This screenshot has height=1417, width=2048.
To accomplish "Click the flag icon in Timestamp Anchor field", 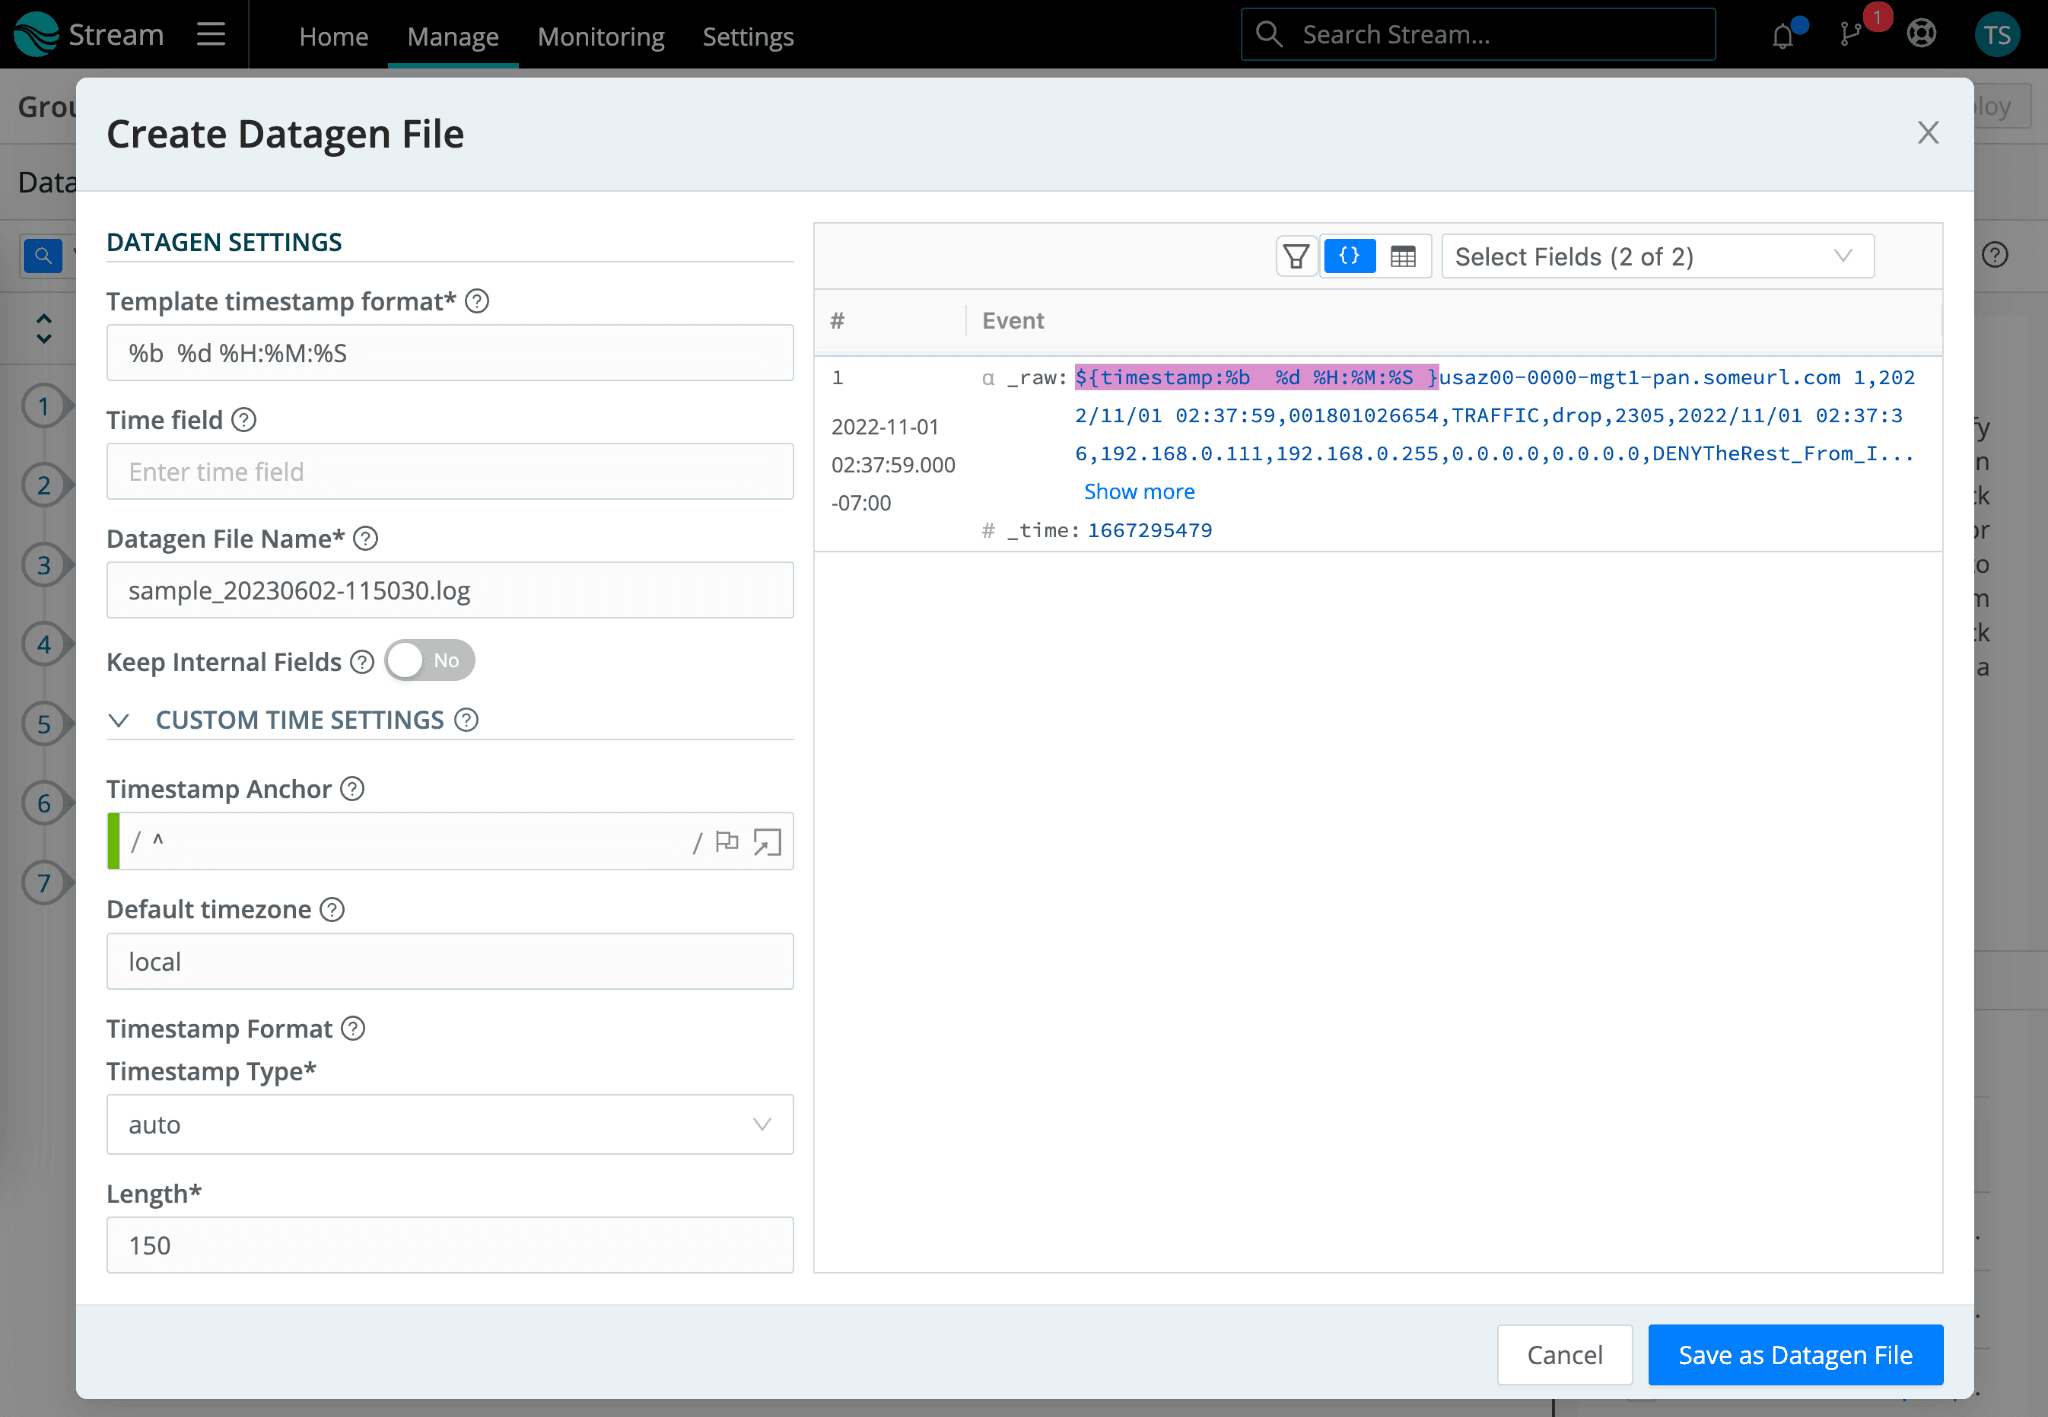I will (727, 842).
